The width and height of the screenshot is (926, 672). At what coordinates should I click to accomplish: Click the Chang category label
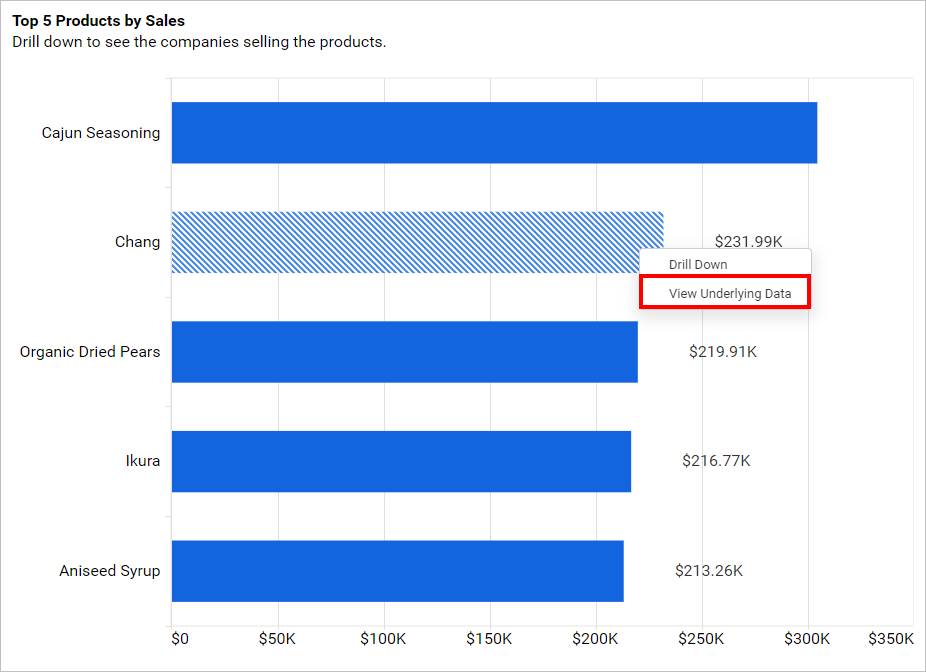[x=137, y=242]
